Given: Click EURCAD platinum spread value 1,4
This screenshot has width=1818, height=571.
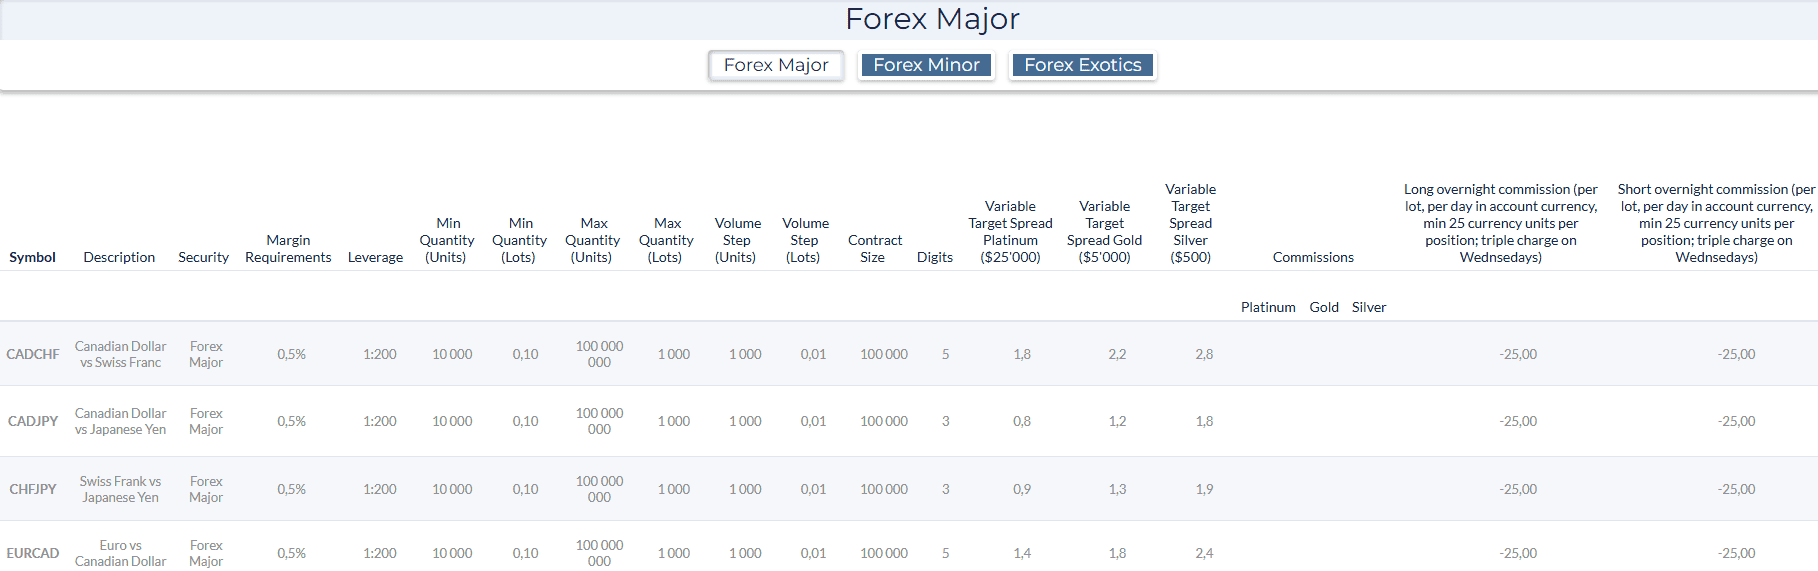Looking at the screenshot, I should tap(1022, 553).
